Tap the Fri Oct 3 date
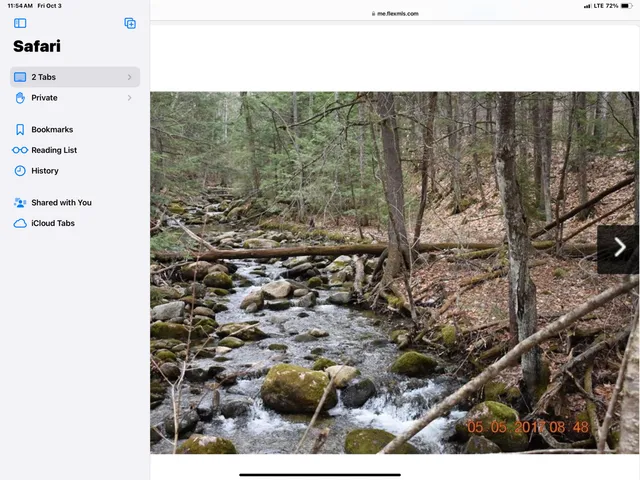The height and width of the screenshot is (480, 640). pyautogui.click(x=49, y=6)
